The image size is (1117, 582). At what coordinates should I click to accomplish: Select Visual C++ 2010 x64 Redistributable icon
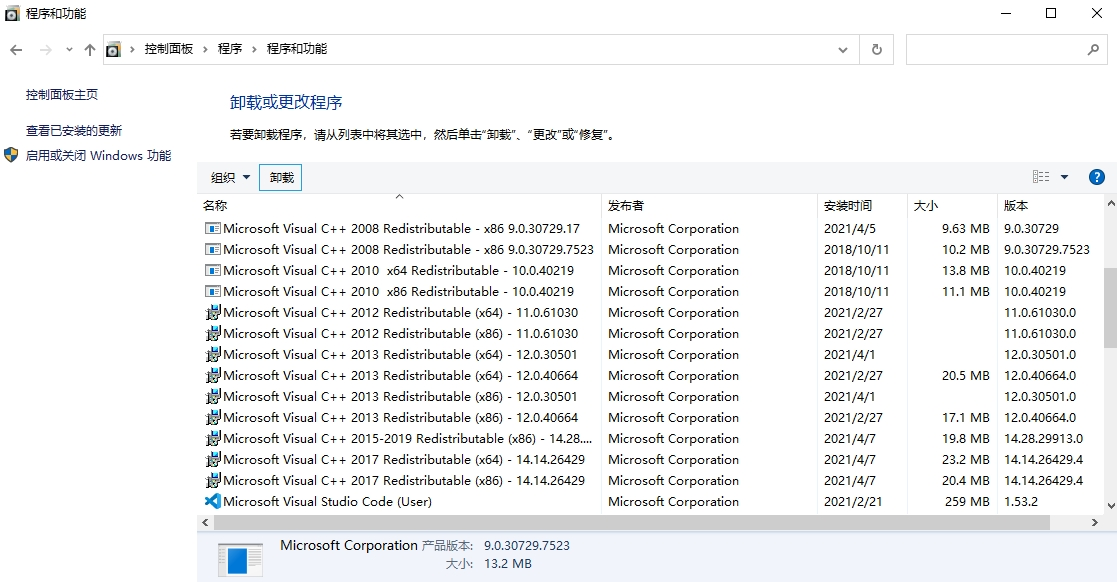pos(213,271)
